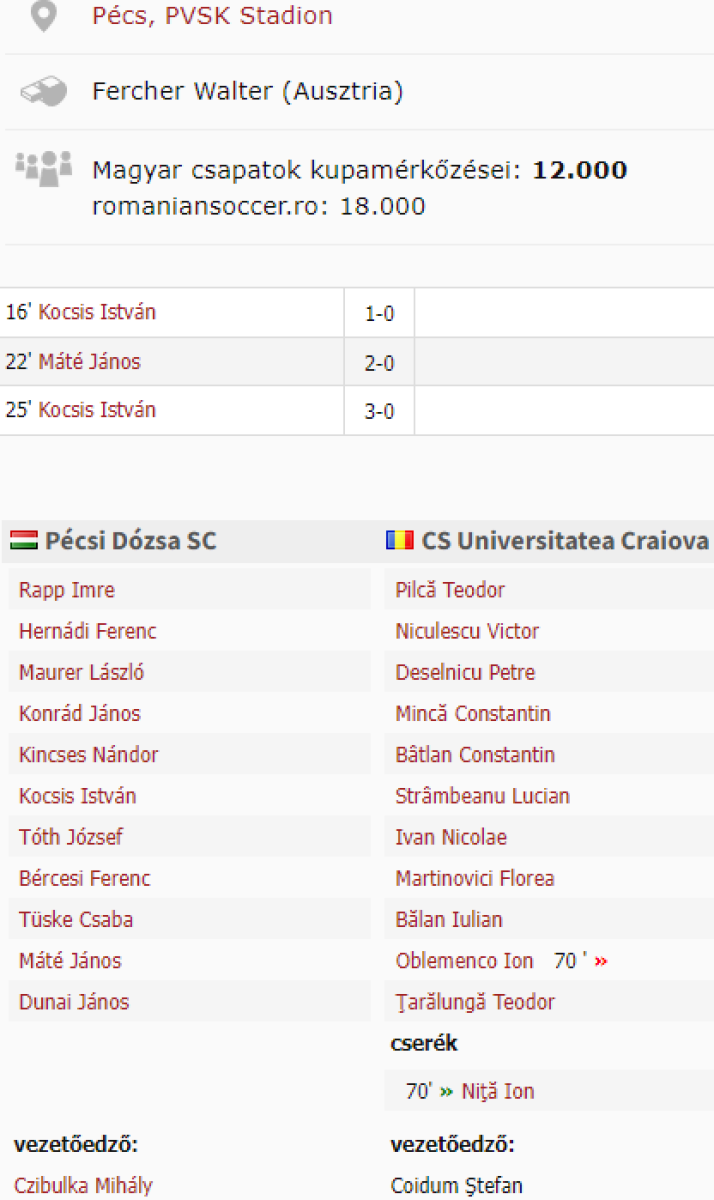Open coach Coidum Ștefan profile
The height and width of the screenshot is (1200, 714).
(x=456, y=1186)
